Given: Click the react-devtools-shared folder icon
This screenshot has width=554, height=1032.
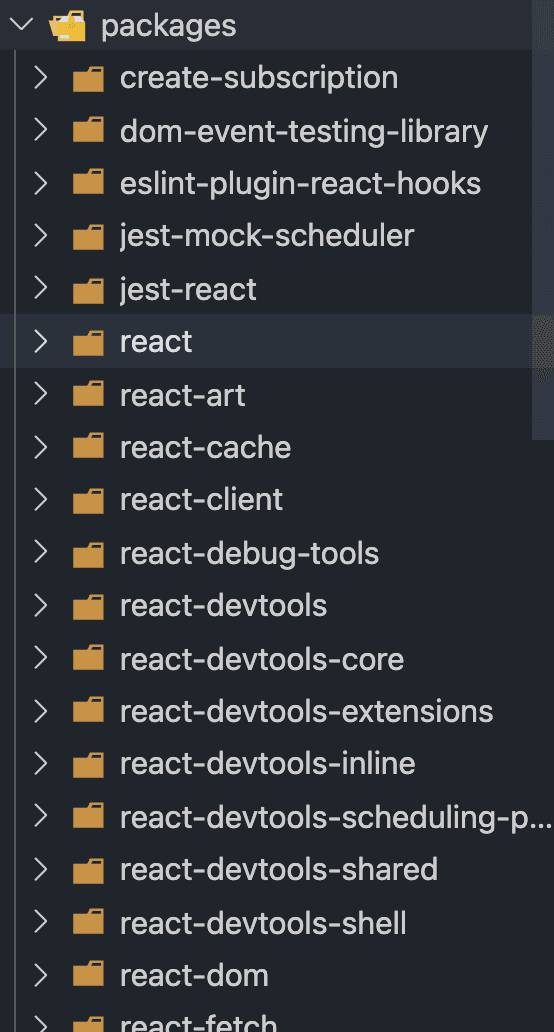Looking at the screenshot, I should (x=88, y=870).
